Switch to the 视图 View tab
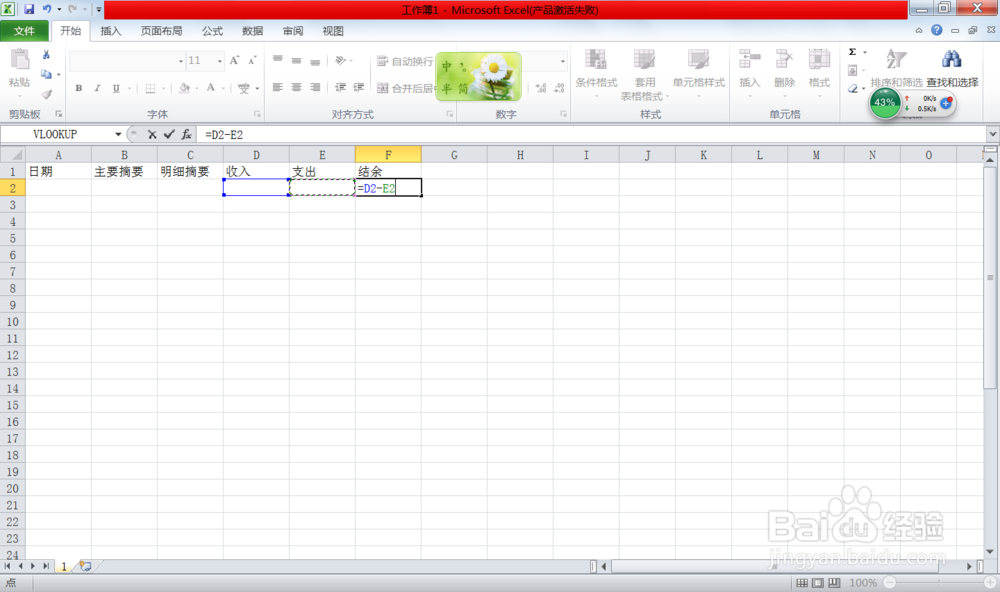Image resolution: width=1000 pixels, height=592 pixels. pos(333,31)
